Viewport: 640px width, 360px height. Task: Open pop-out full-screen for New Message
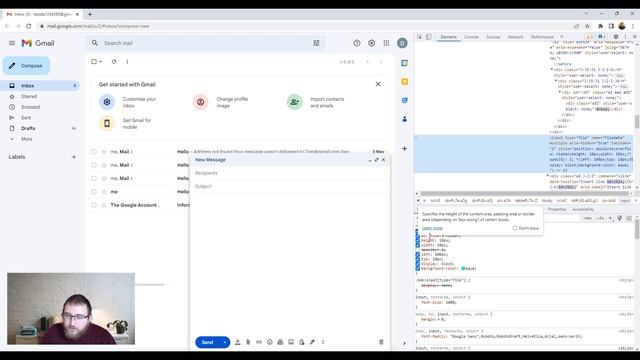(x=376, y=160)
